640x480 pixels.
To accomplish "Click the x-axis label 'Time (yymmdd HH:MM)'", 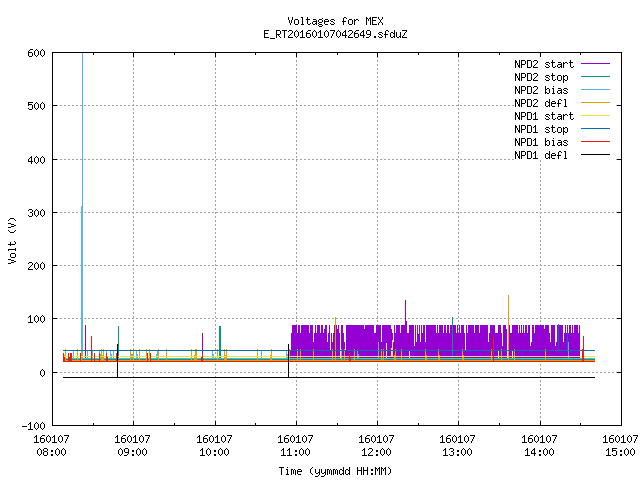I will pos(335,471).
